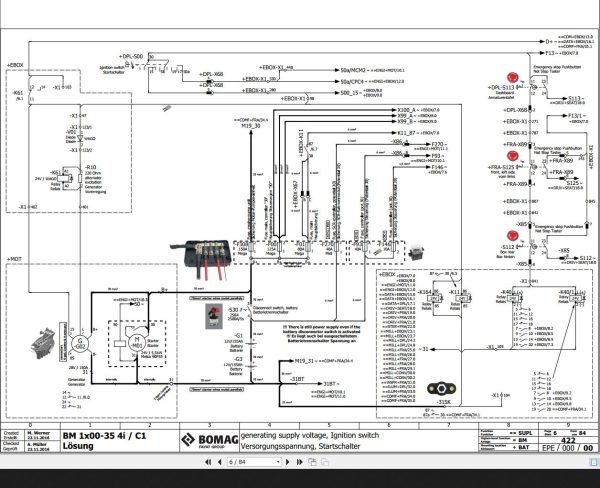Image resolution: width=600 pixels, height=488 pixels.
Task: Click the '50a/CPC4' signal reference
Action: coord(352,81)
